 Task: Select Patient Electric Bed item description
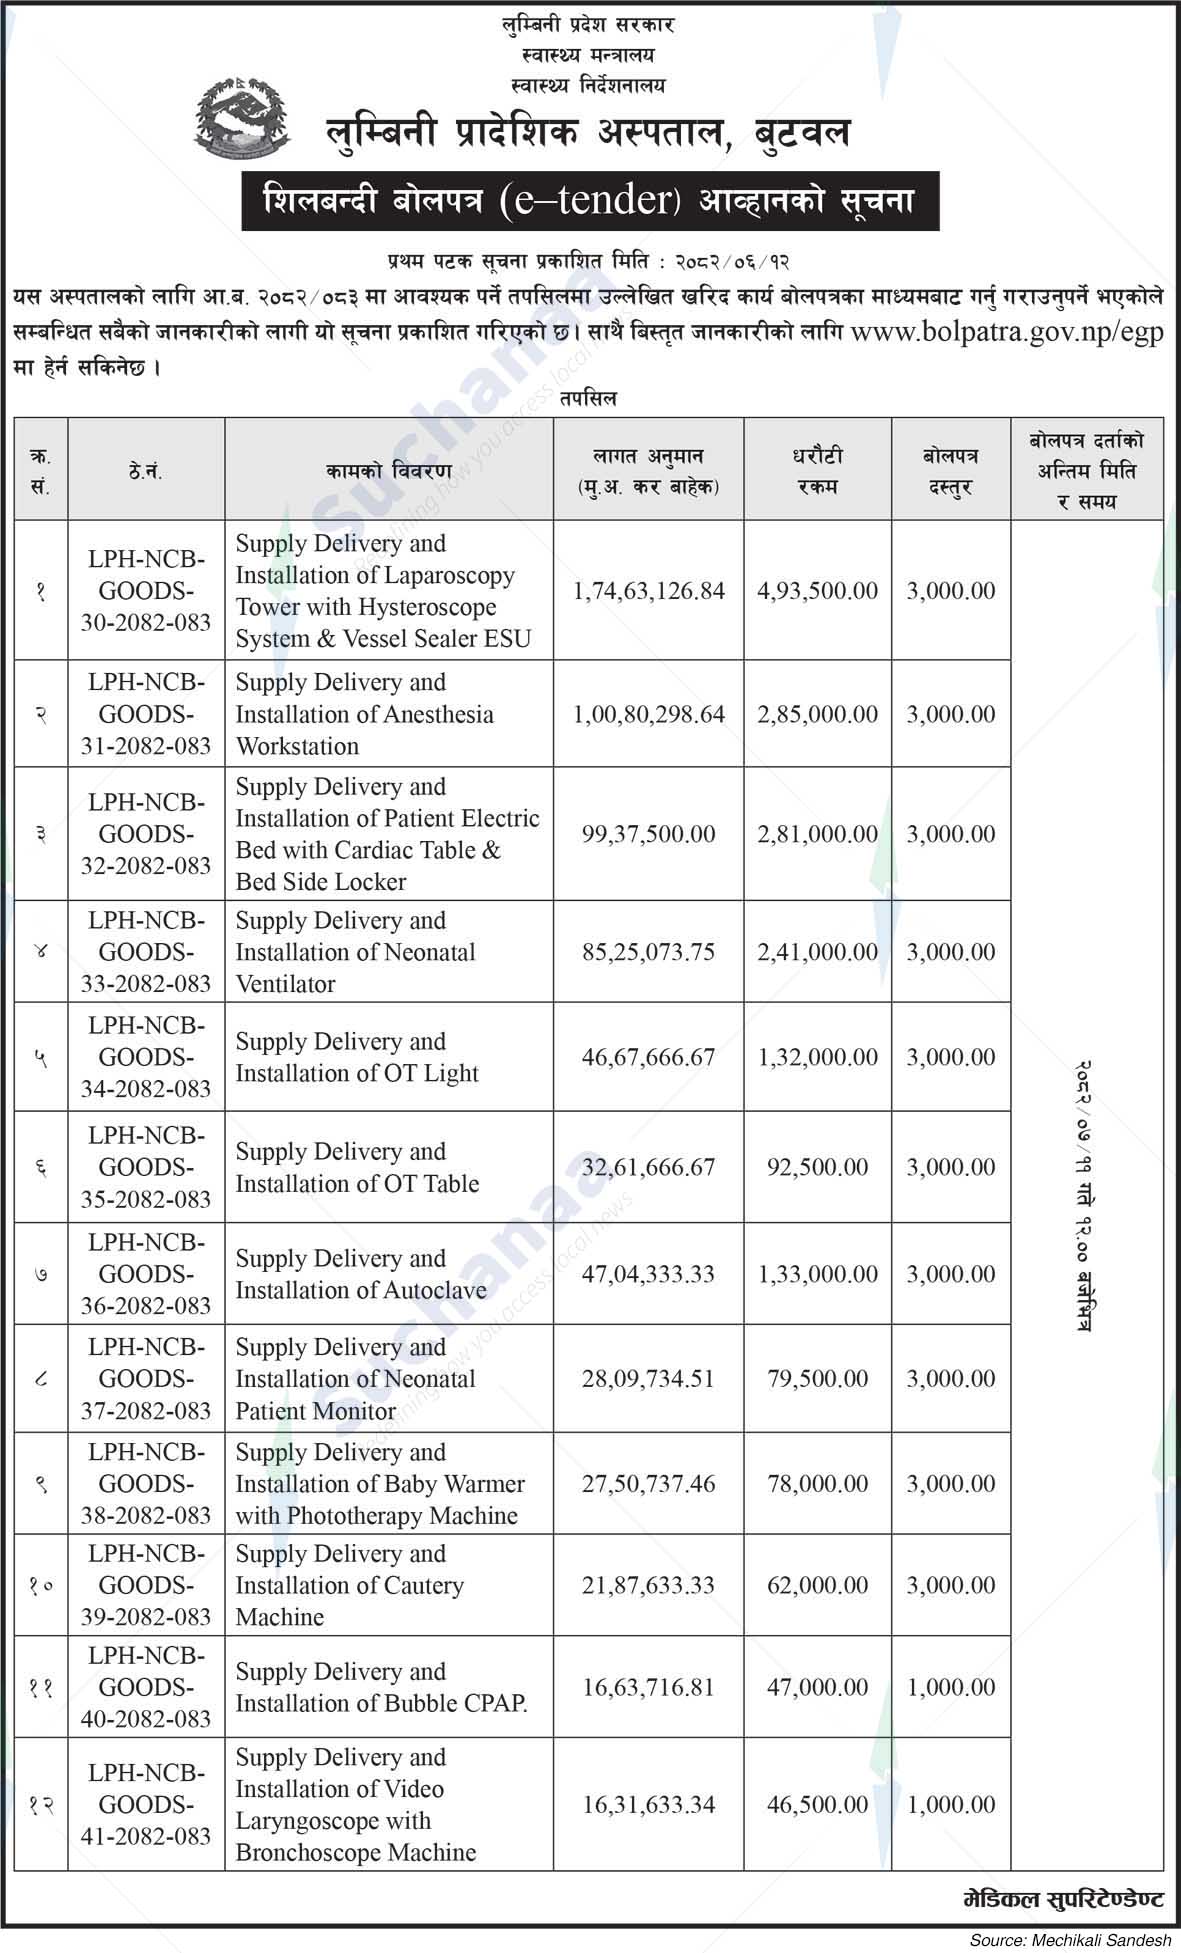coord(387,834)
